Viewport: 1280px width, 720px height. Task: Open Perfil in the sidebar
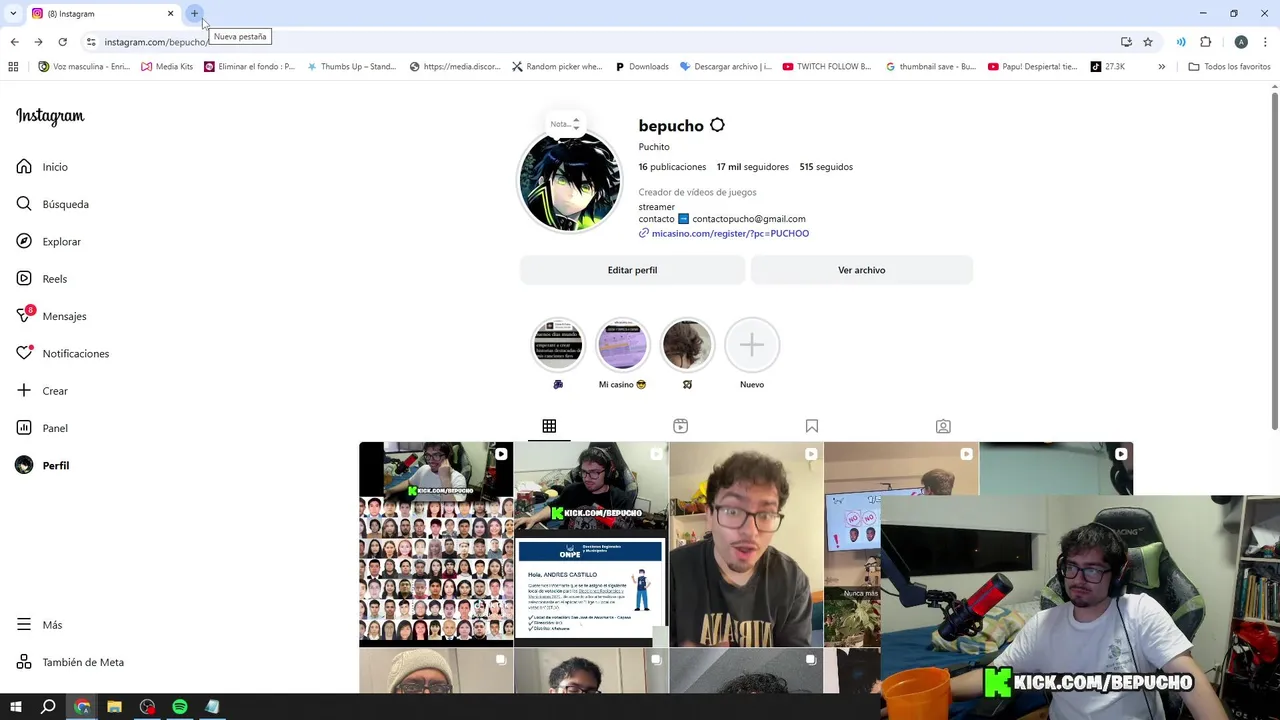[x=42, y=466]
